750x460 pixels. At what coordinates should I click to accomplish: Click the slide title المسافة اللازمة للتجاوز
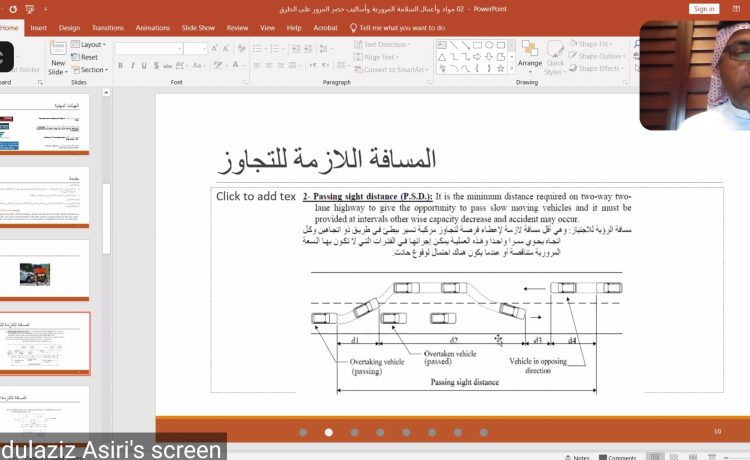pos(327,160)
